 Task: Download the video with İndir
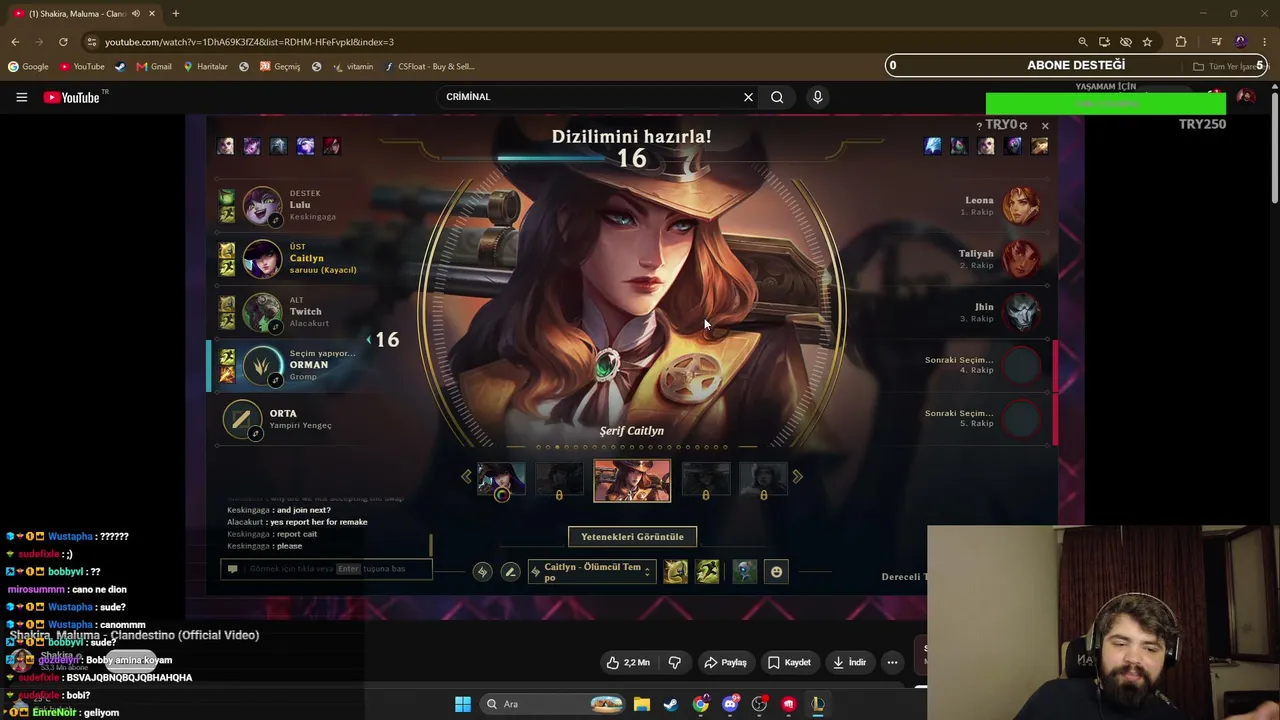pyautogui.click(x=849, y=662)
